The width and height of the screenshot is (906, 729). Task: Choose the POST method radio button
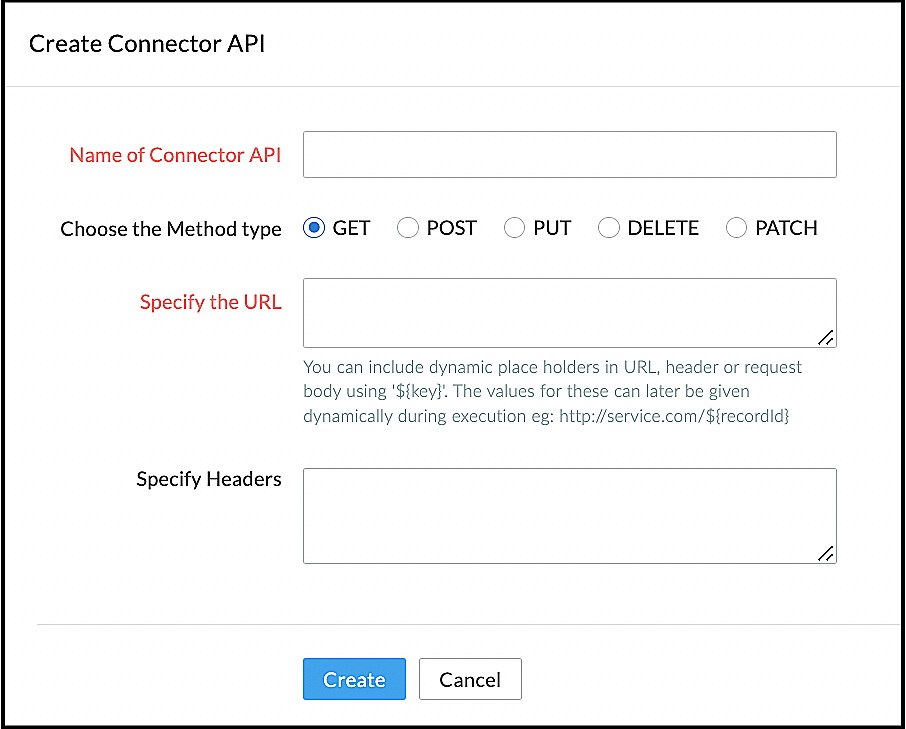coord(408,228)
